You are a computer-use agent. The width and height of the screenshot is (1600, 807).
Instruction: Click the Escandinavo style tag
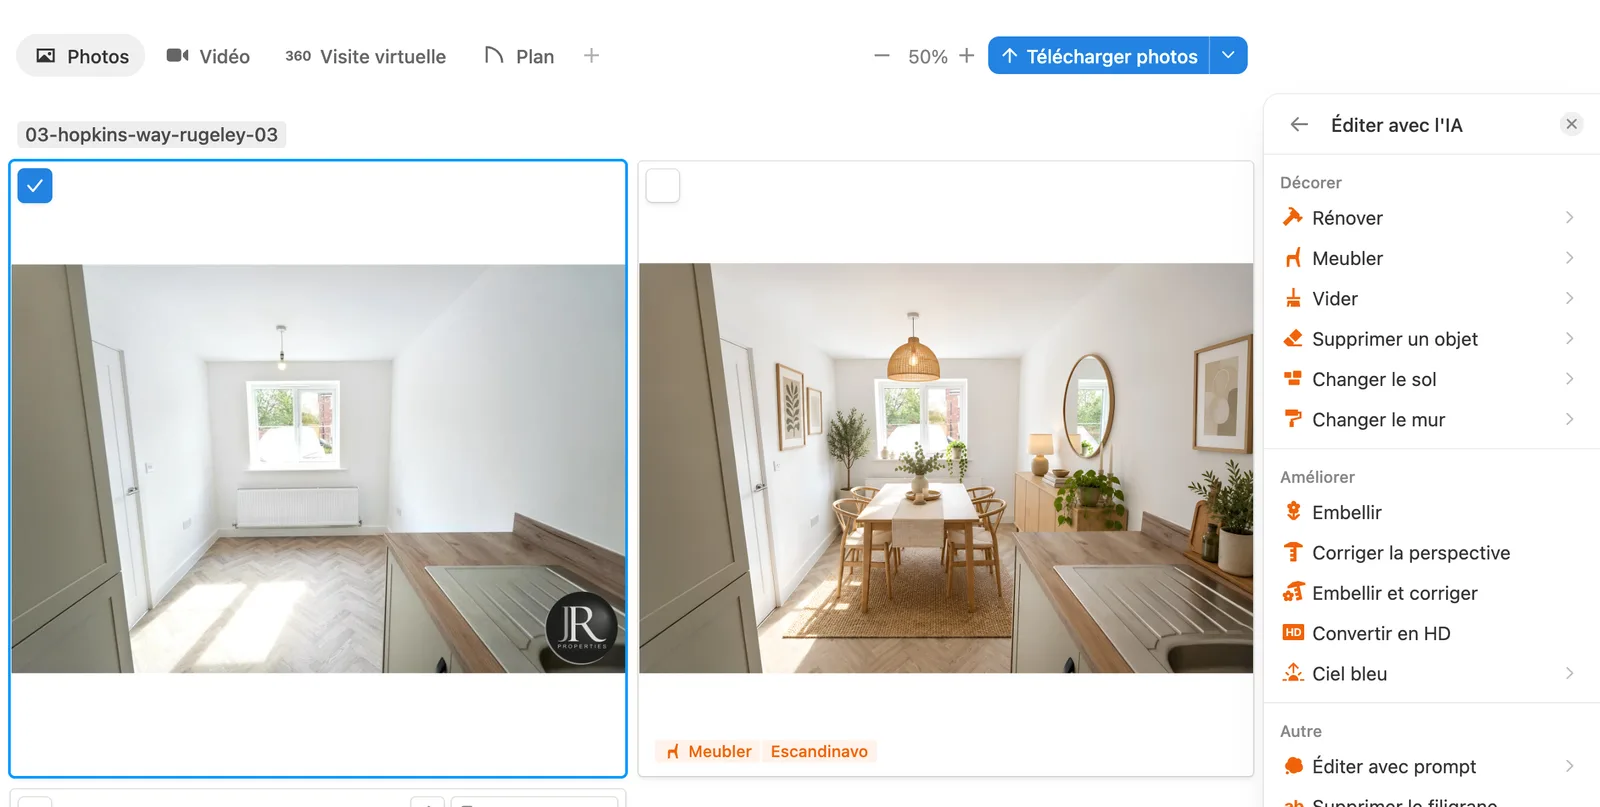(x=819, y=751)
